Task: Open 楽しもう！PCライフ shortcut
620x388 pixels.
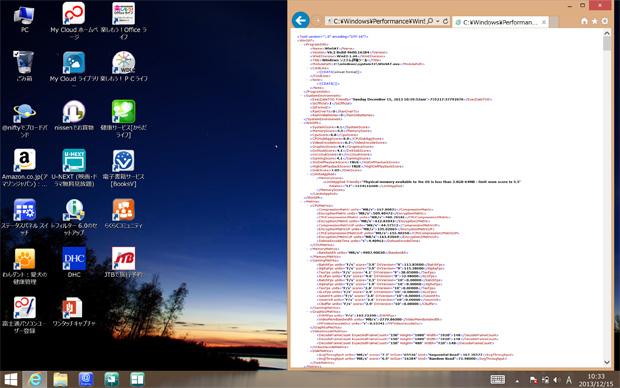Action: pyautogui.click(x=124, y=66)
